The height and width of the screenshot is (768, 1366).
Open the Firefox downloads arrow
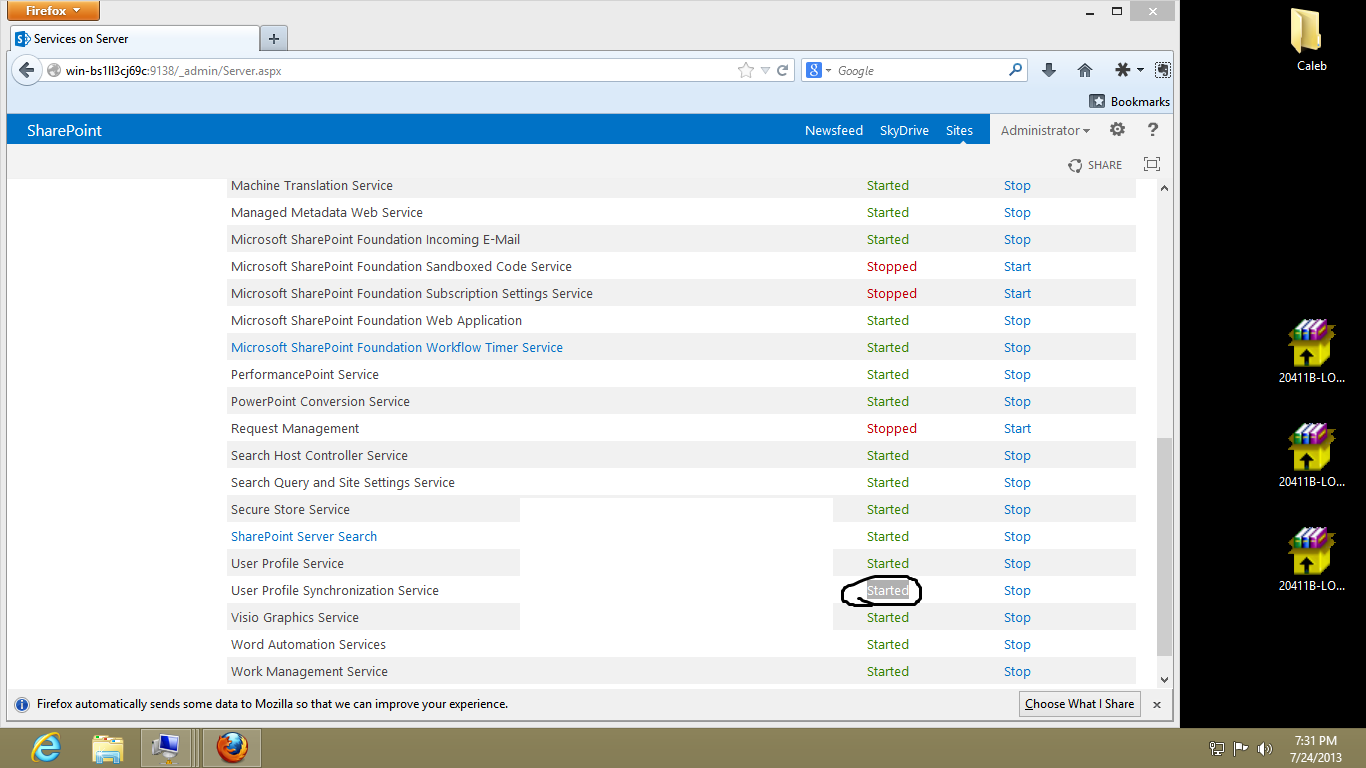1049,70
